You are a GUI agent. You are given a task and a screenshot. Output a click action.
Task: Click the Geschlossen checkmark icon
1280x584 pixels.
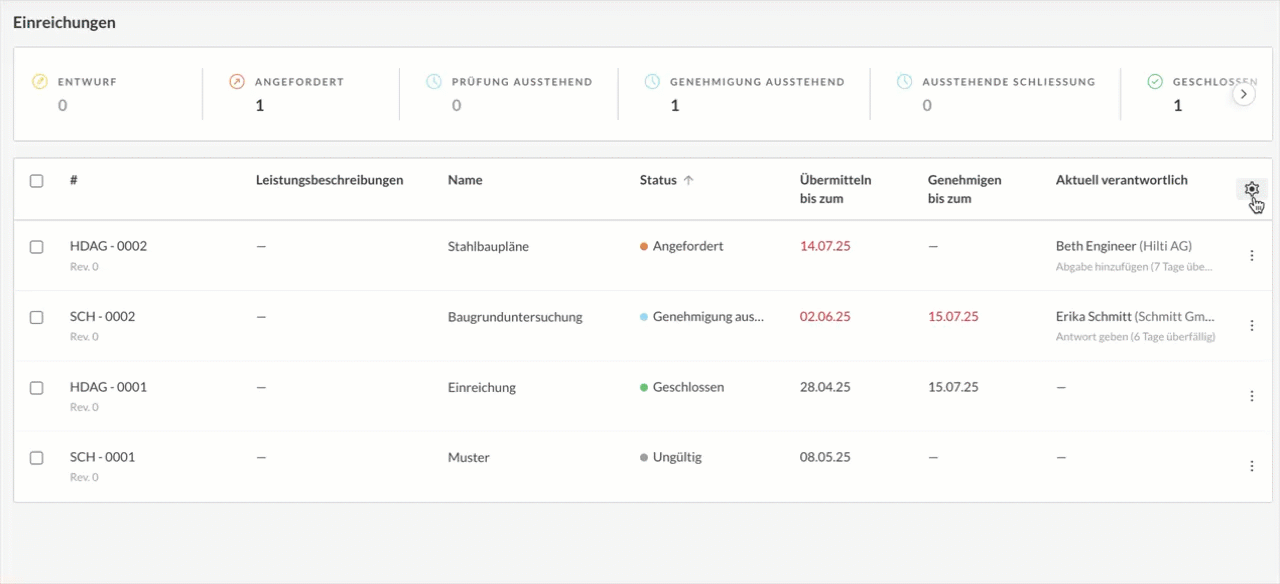(x=1155, y=82)
